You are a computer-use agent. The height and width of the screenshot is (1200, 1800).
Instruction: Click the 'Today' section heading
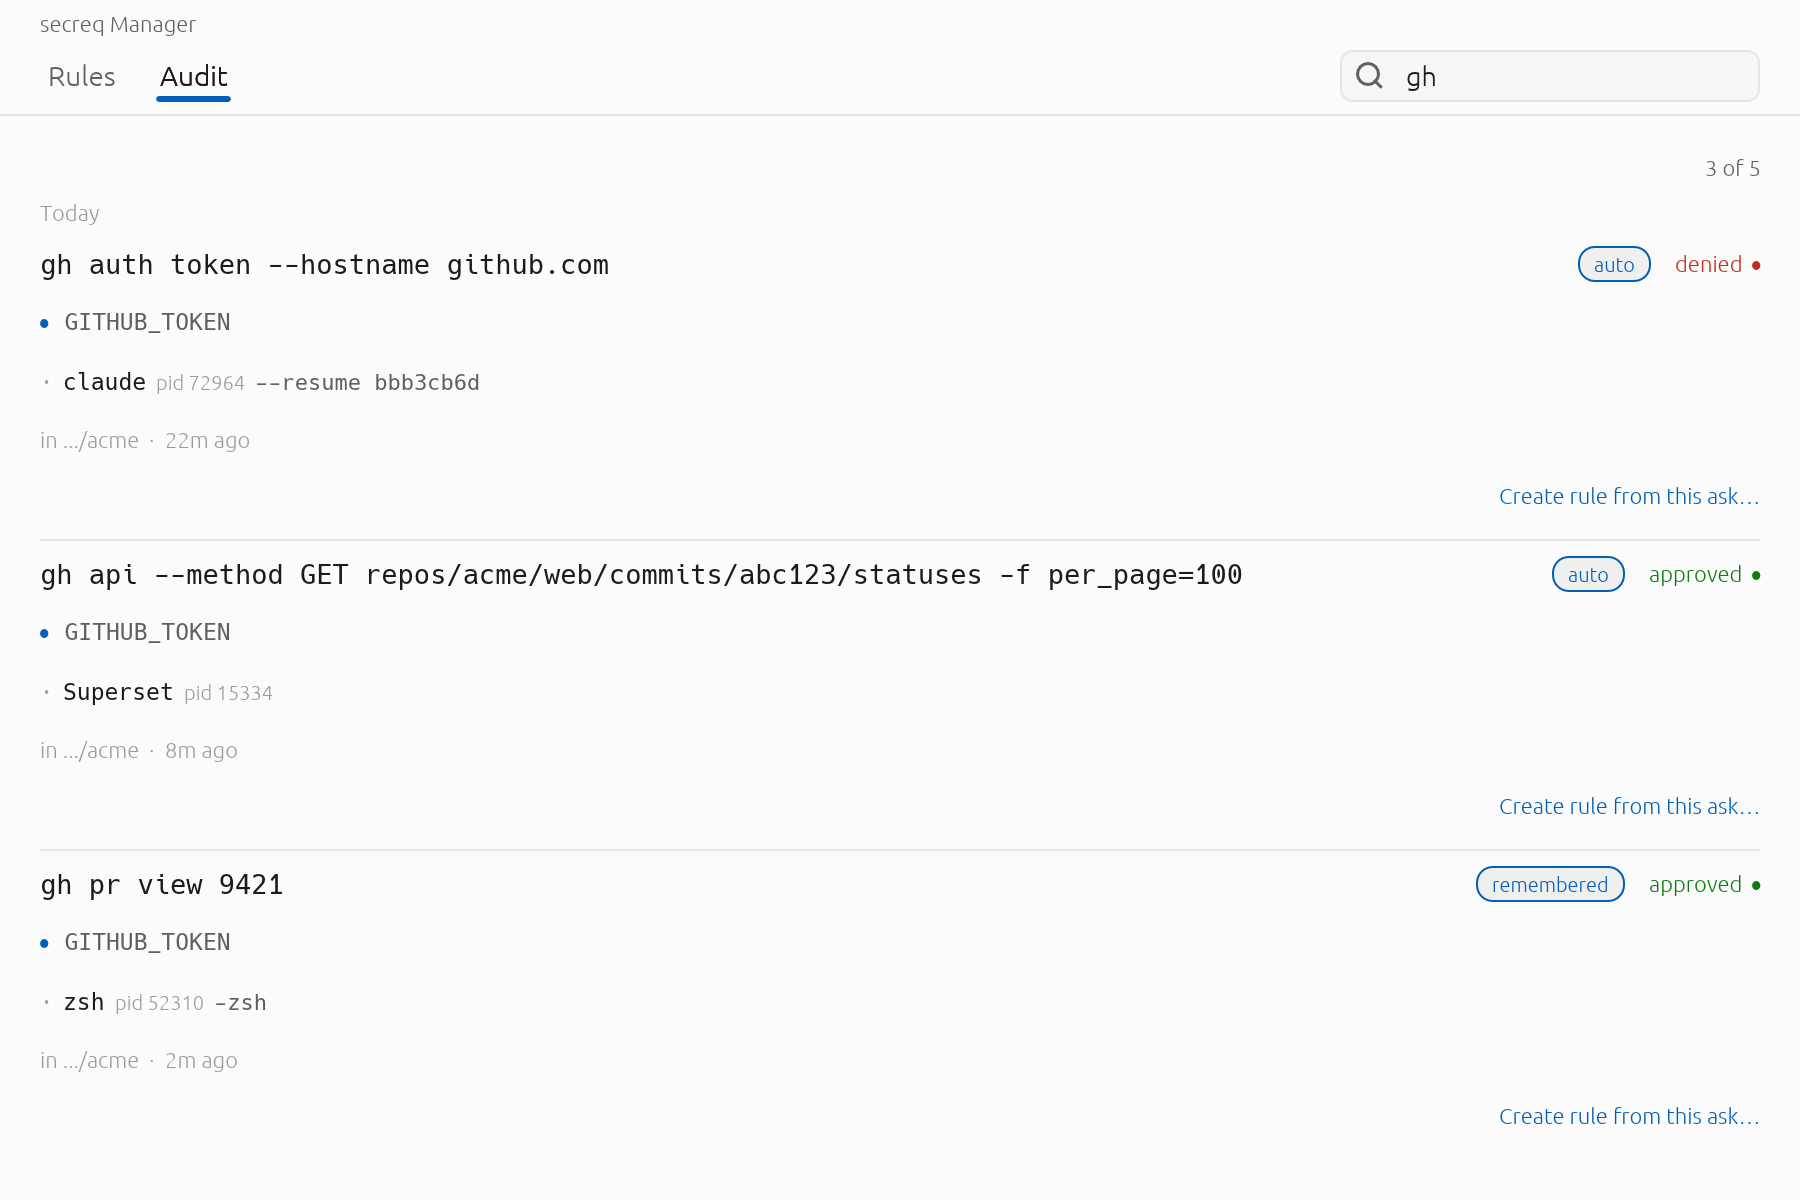70,213
